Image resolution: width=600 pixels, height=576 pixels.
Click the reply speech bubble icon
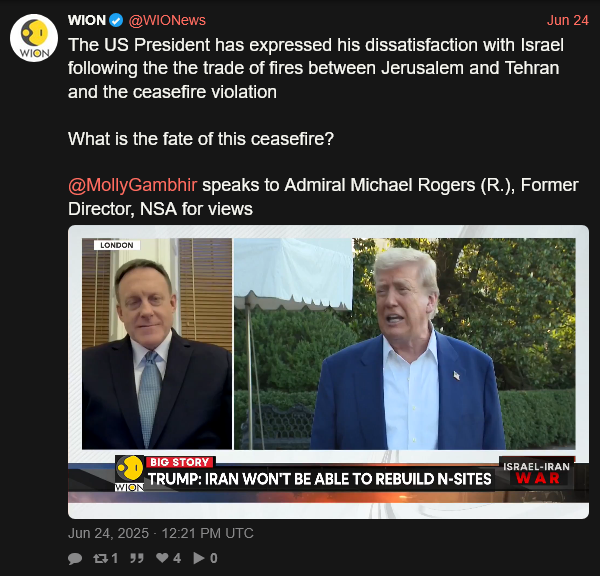point(75,558)
